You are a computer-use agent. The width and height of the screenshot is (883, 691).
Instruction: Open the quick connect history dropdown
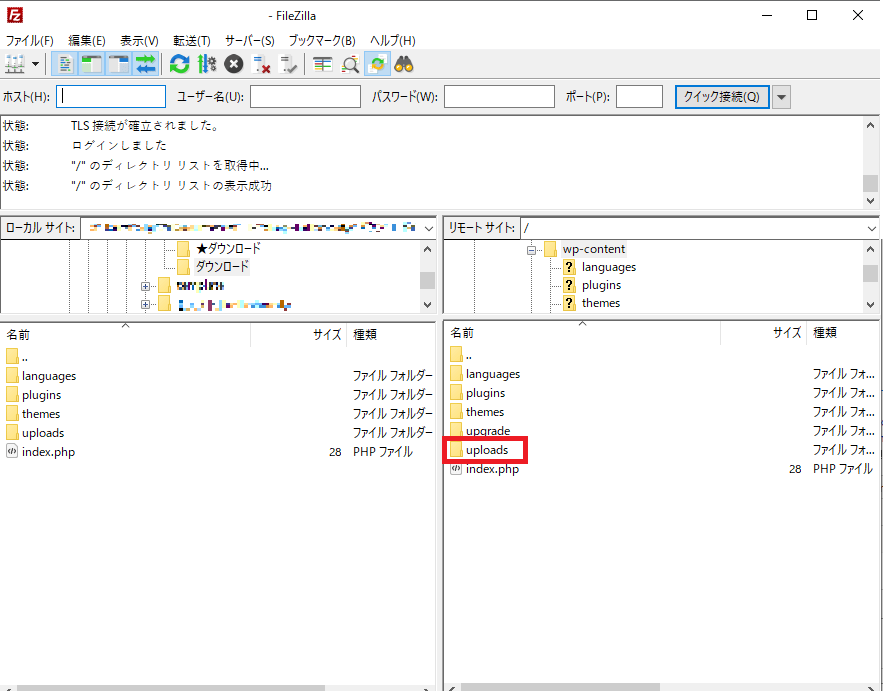tap(782, 97)
